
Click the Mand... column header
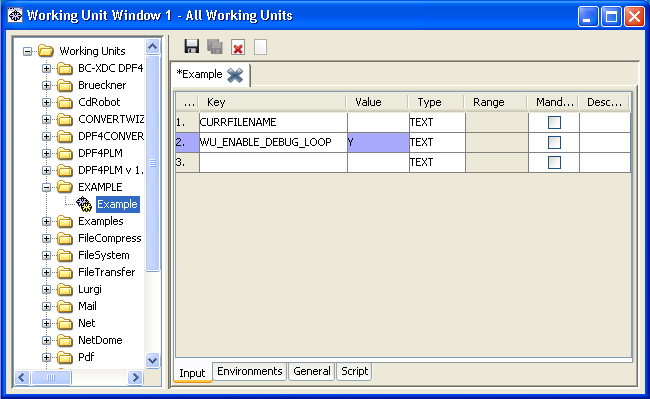pos(554,102)
